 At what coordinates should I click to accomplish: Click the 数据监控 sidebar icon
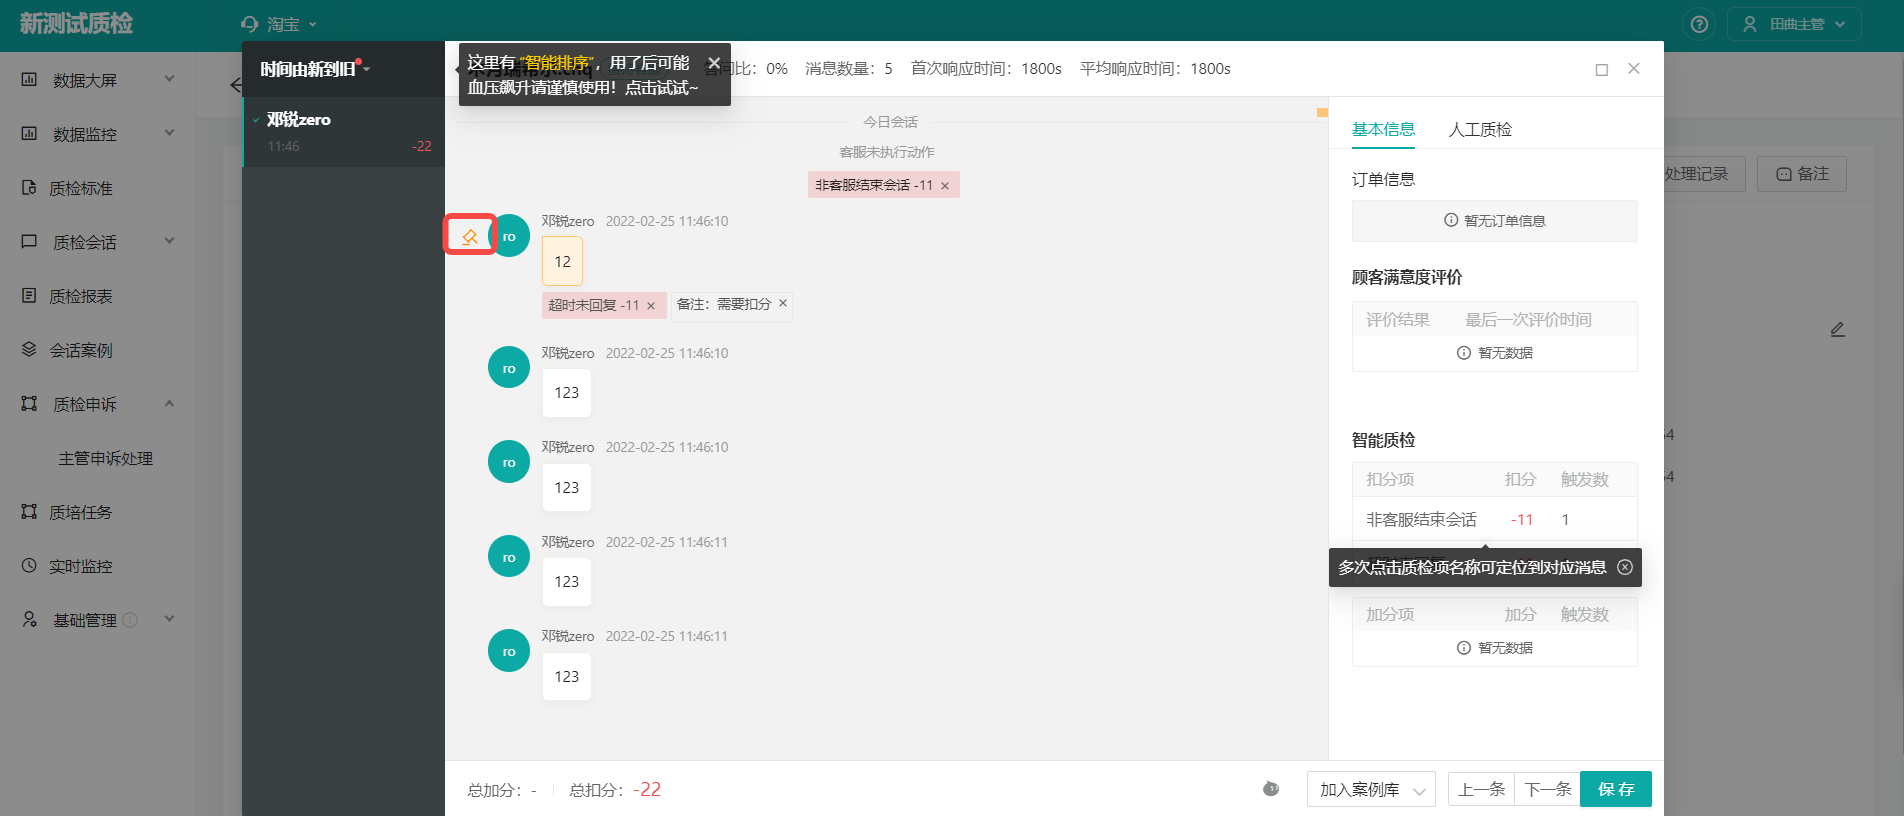click(29, 133)
